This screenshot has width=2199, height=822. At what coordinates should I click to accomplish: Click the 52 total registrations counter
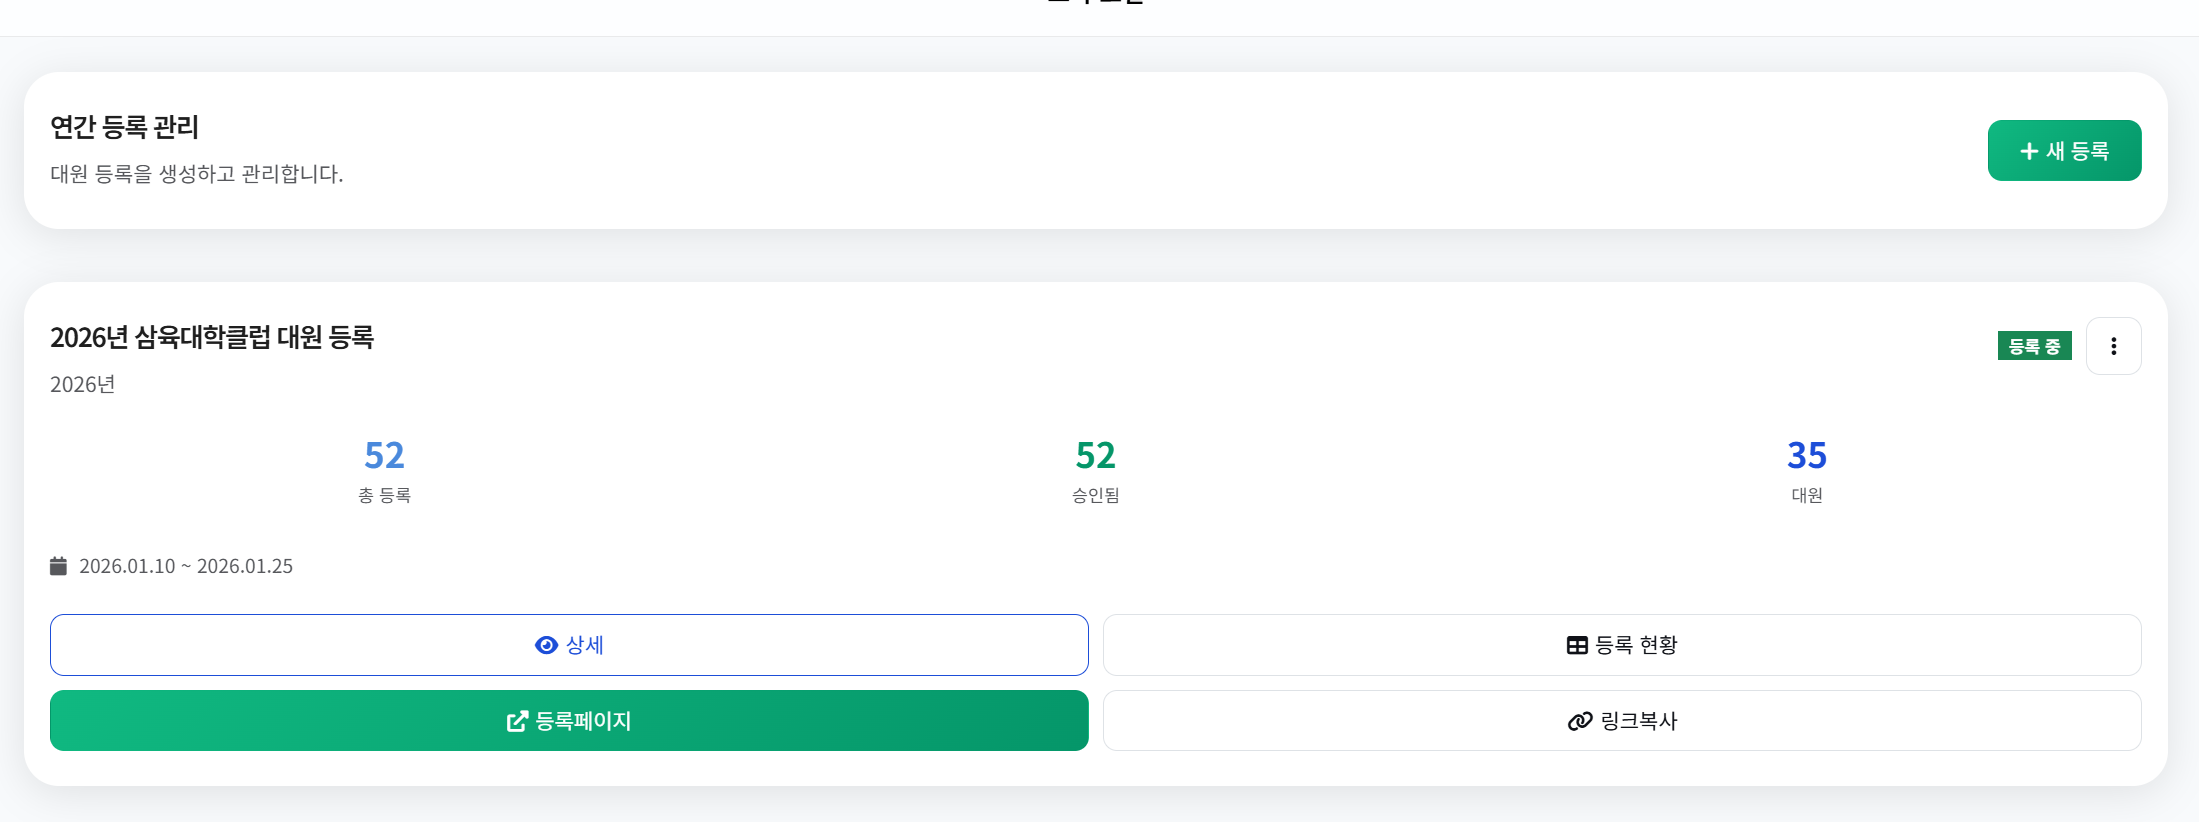pyautogui.click(x=383, y=455)
